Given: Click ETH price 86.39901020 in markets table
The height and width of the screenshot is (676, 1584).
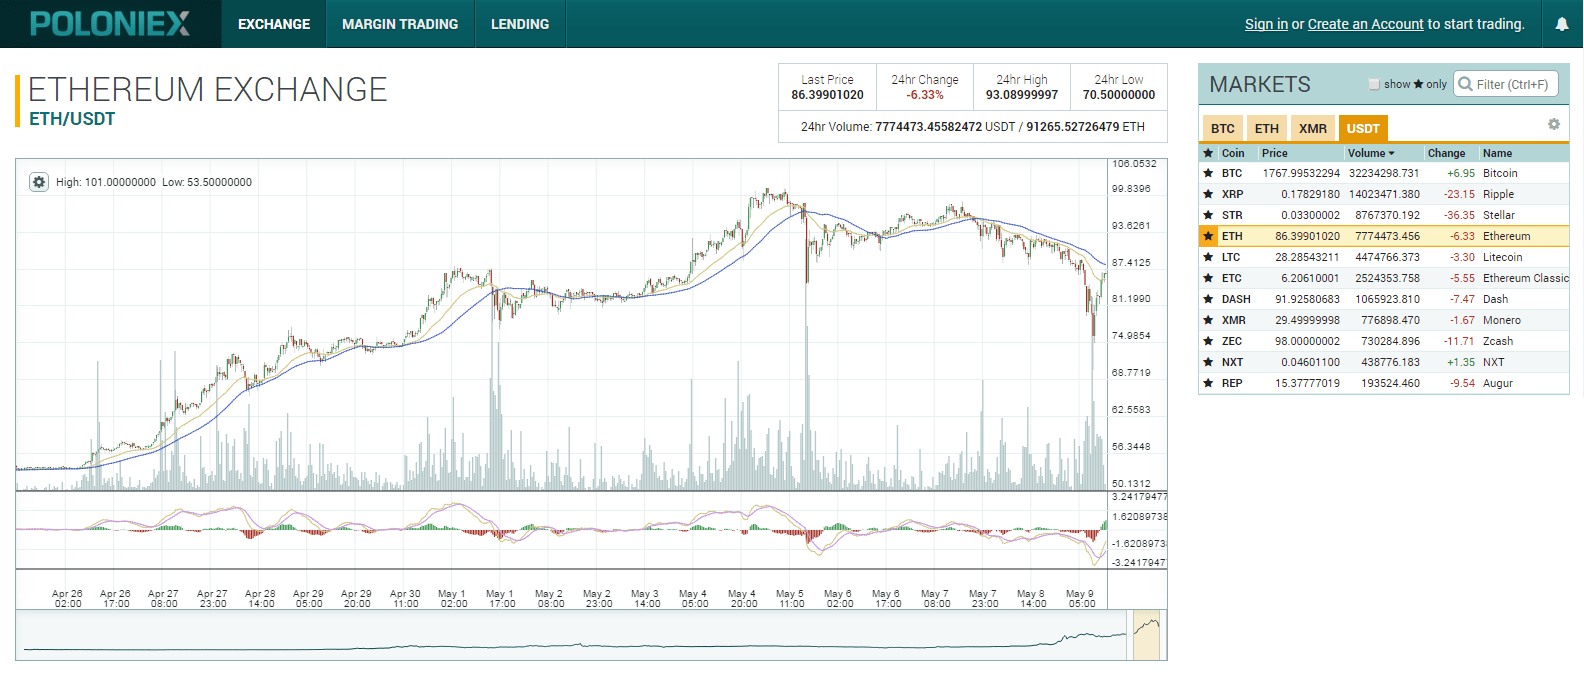Looking at the screenshot, I should 1307,236.
